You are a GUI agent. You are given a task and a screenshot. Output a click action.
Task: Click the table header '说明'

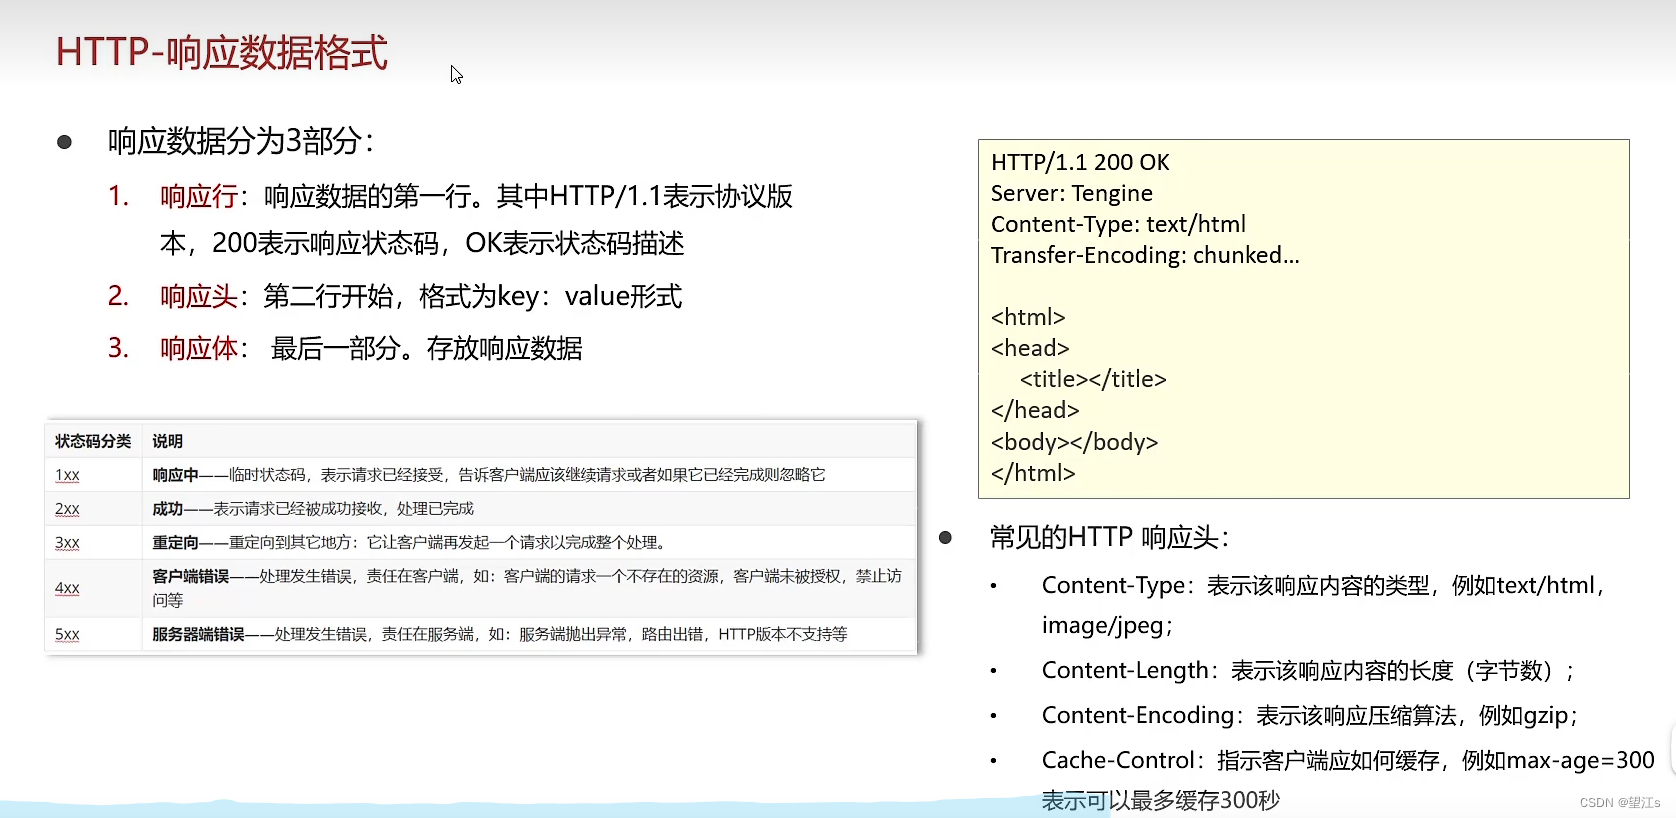pos(167,441)
